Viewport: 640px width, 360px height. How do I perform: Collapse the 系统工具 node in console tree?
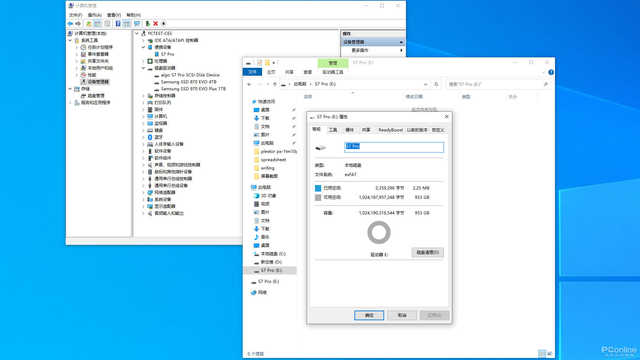70,40
